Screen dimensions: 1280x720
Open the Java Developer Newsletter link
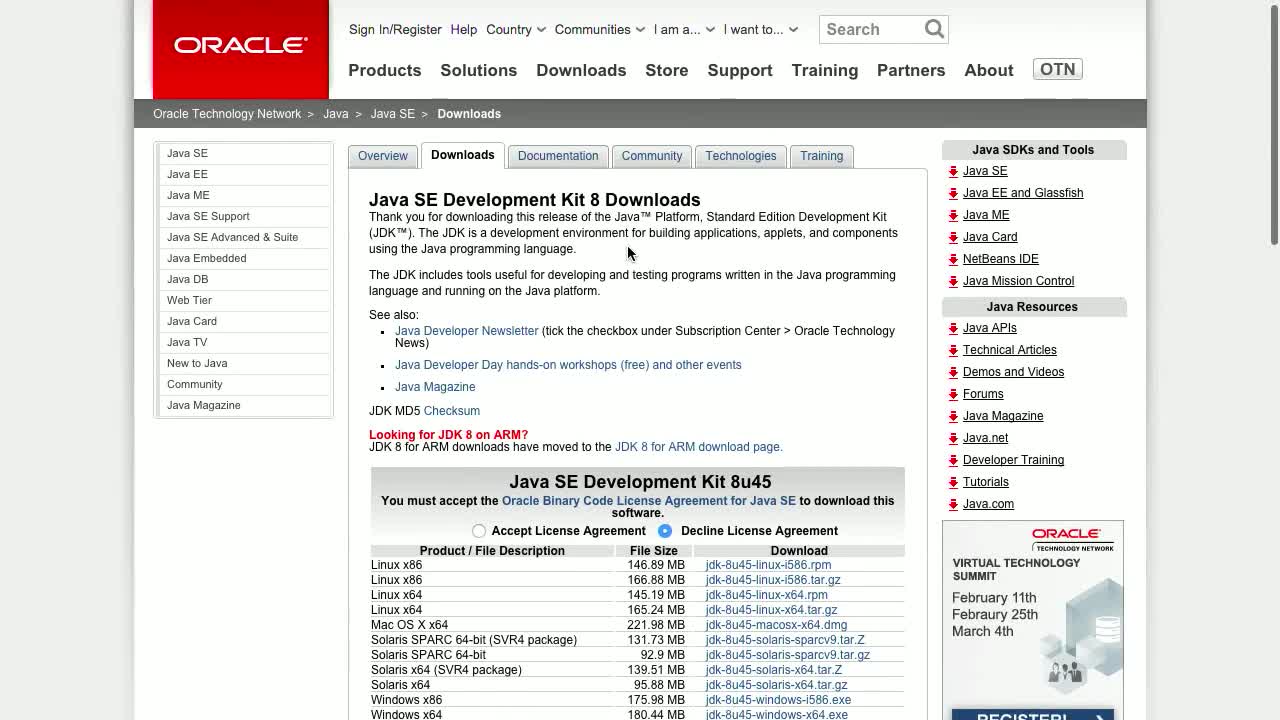(x=467, y=331)
